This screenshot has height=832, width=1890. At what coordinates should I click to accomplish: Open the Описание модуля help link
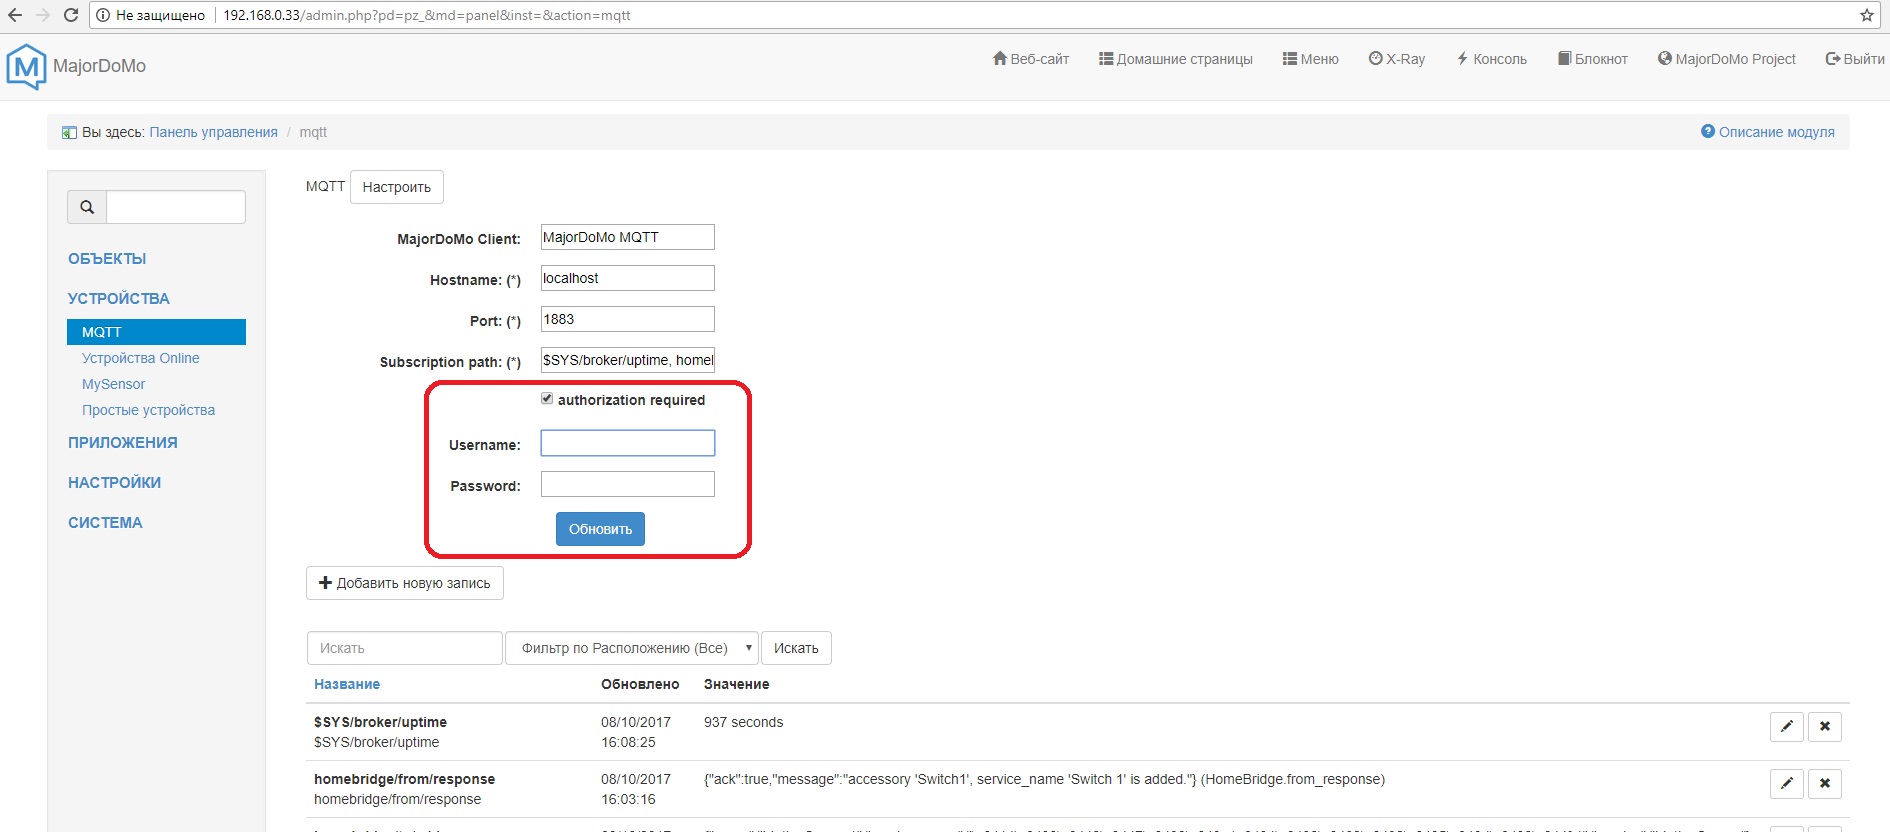click(x=1768, y=132)
